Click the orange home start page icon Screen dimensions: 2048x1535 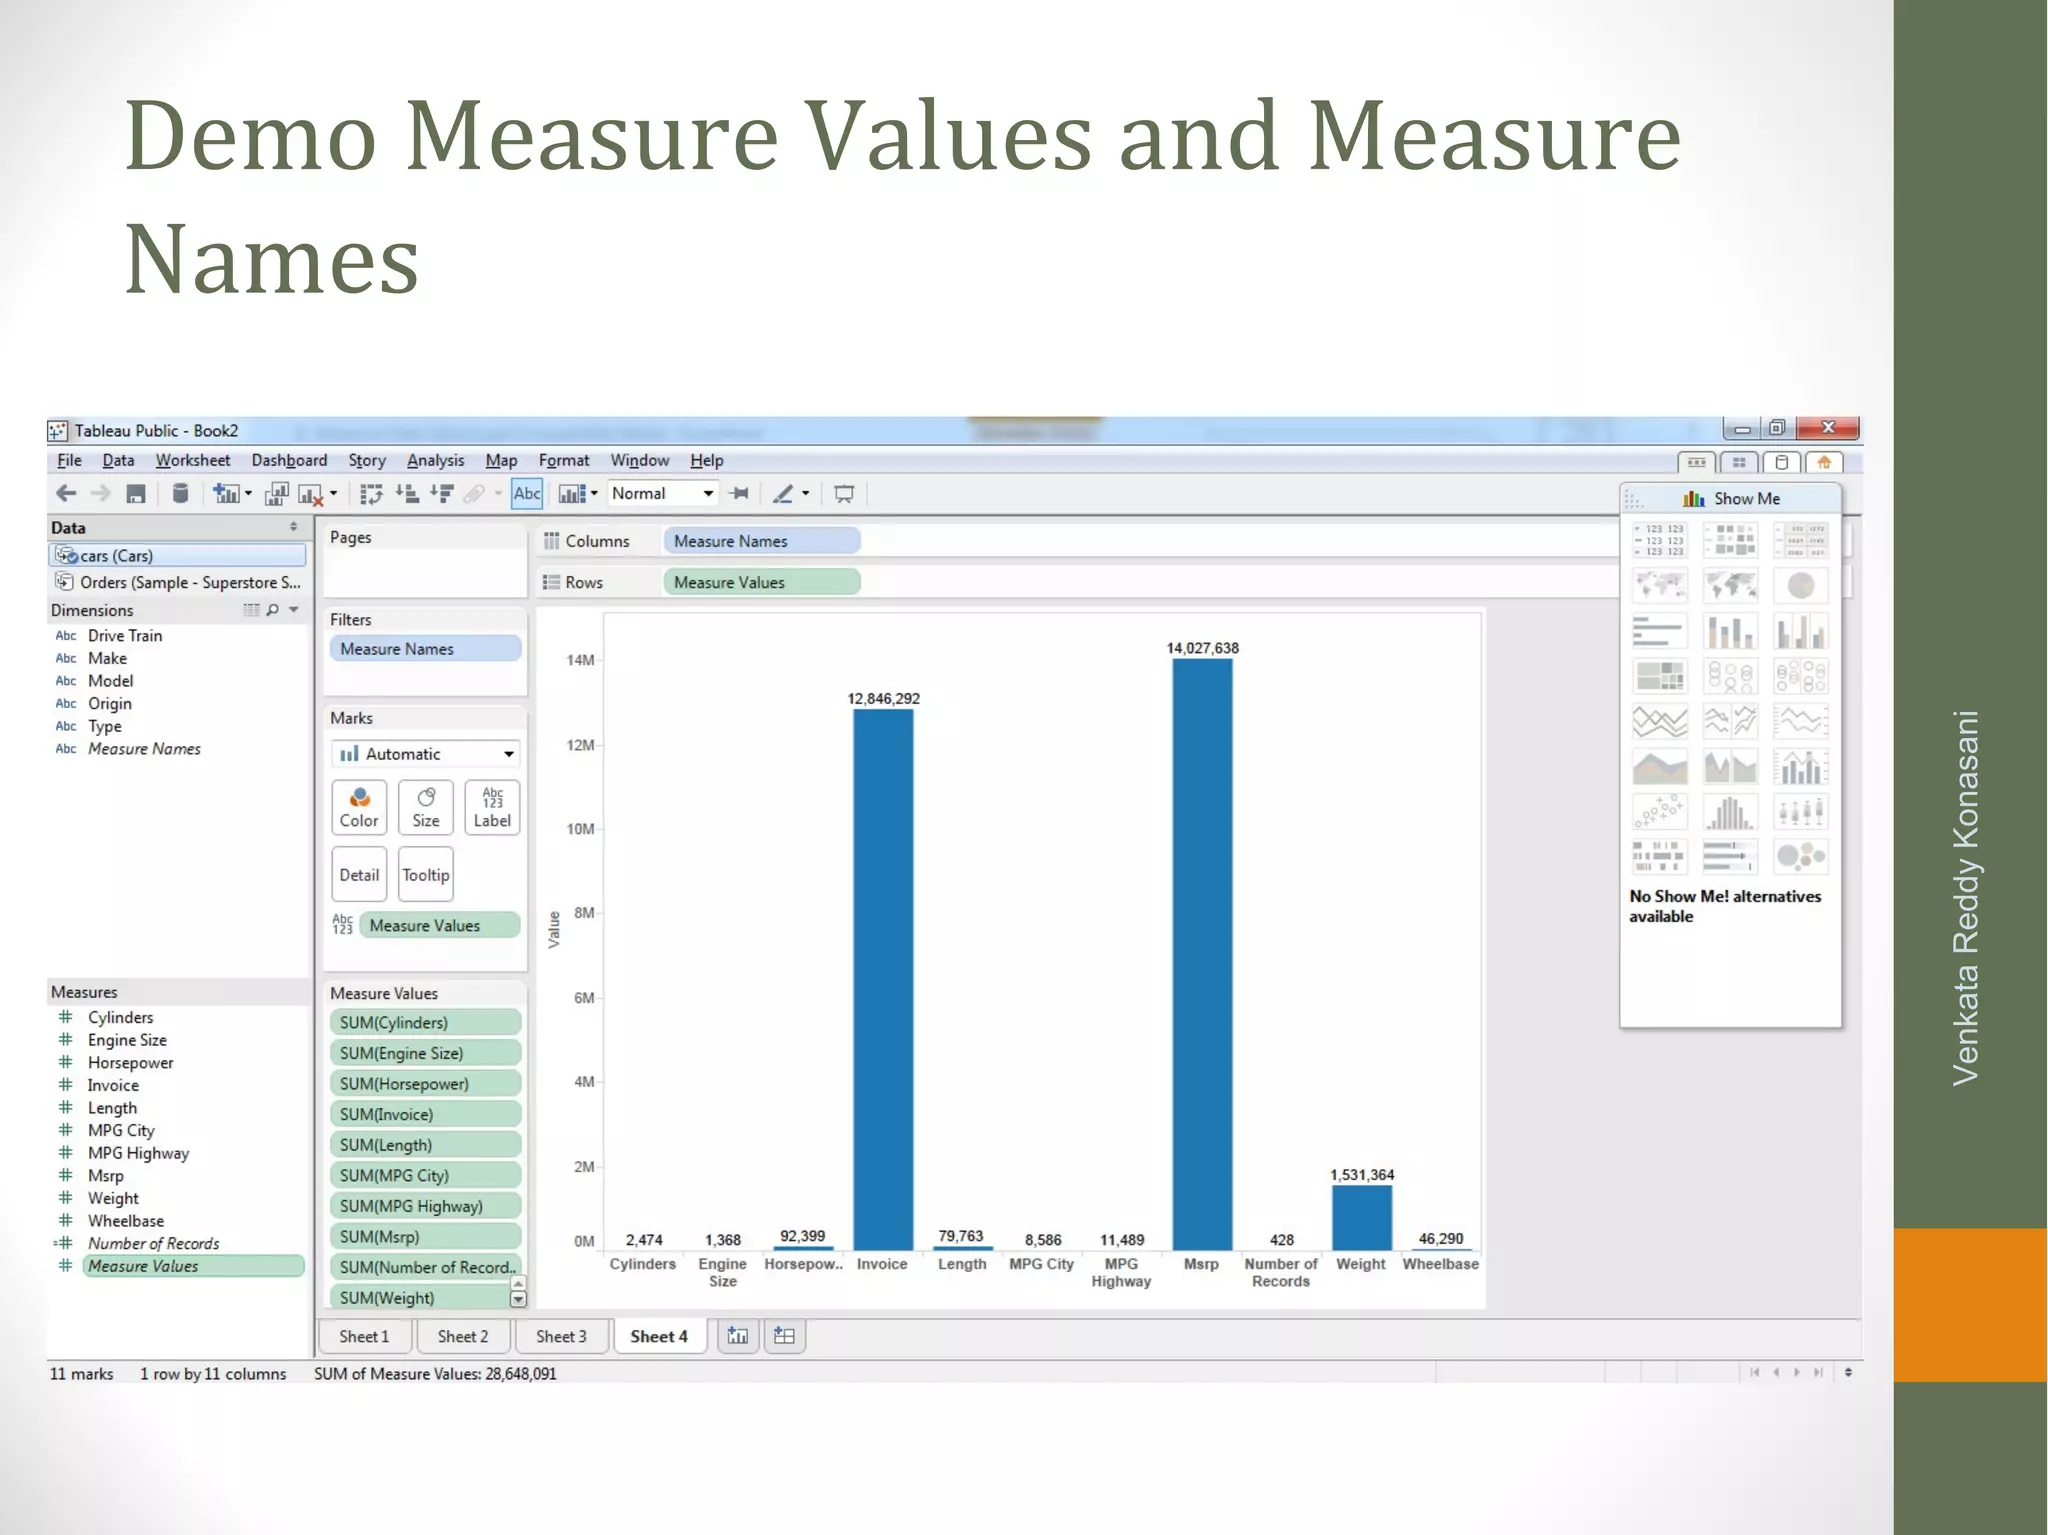click(1824, 462)
